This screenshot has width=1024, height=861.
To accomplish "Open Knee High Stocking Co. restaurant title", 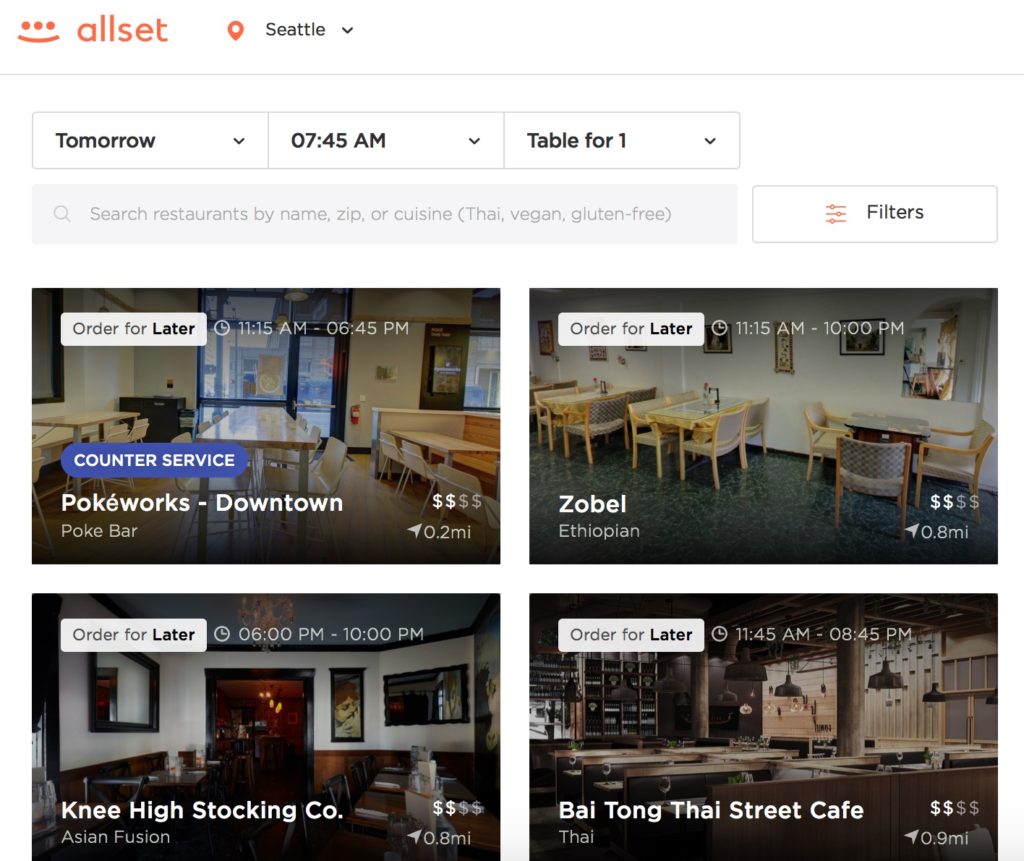I will coord(202,810).
